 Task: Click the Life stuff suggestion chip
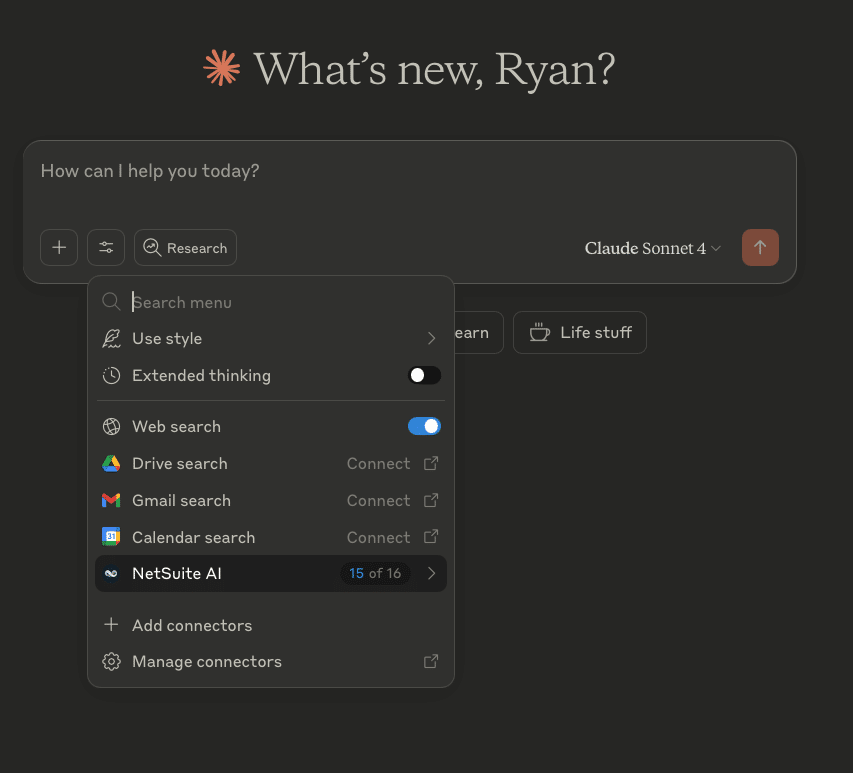(580, 333)
